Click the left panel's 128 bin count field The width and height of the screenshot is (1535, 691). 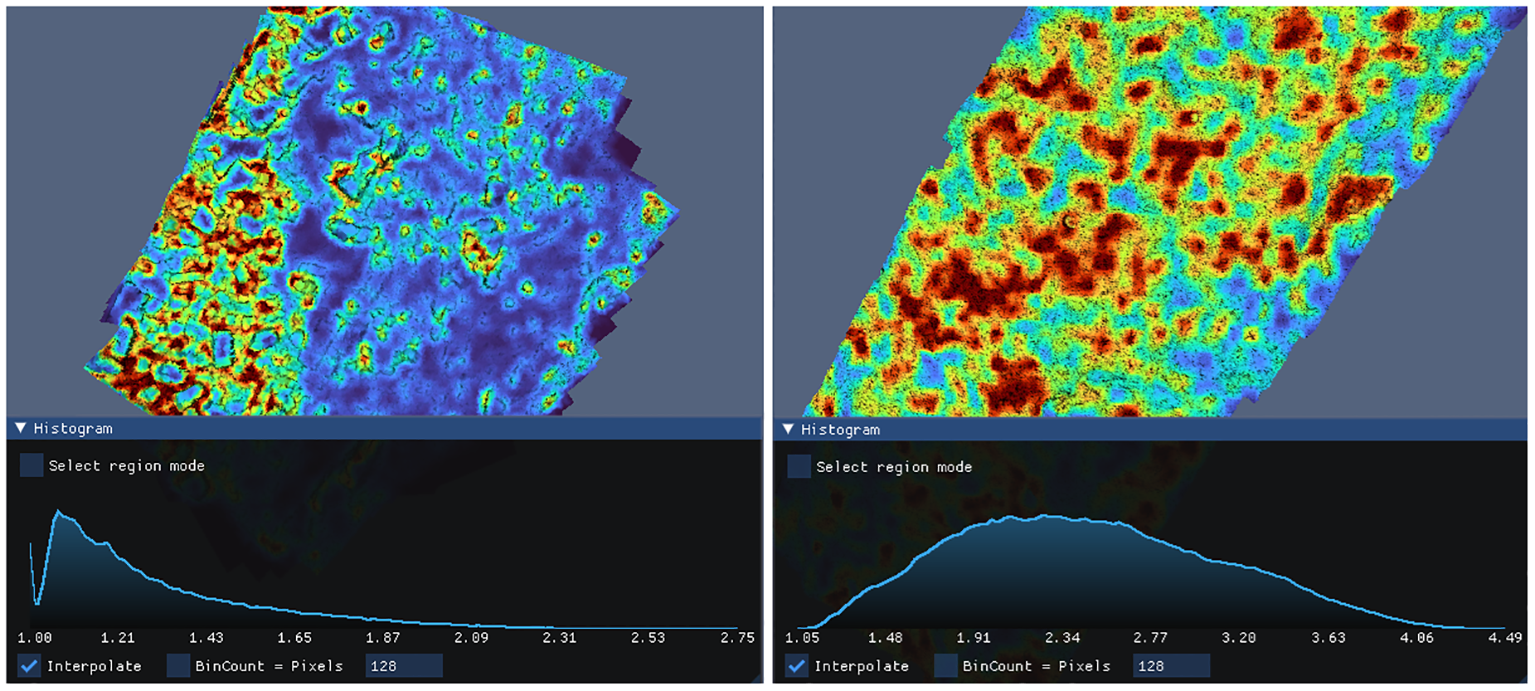point(403,666)
